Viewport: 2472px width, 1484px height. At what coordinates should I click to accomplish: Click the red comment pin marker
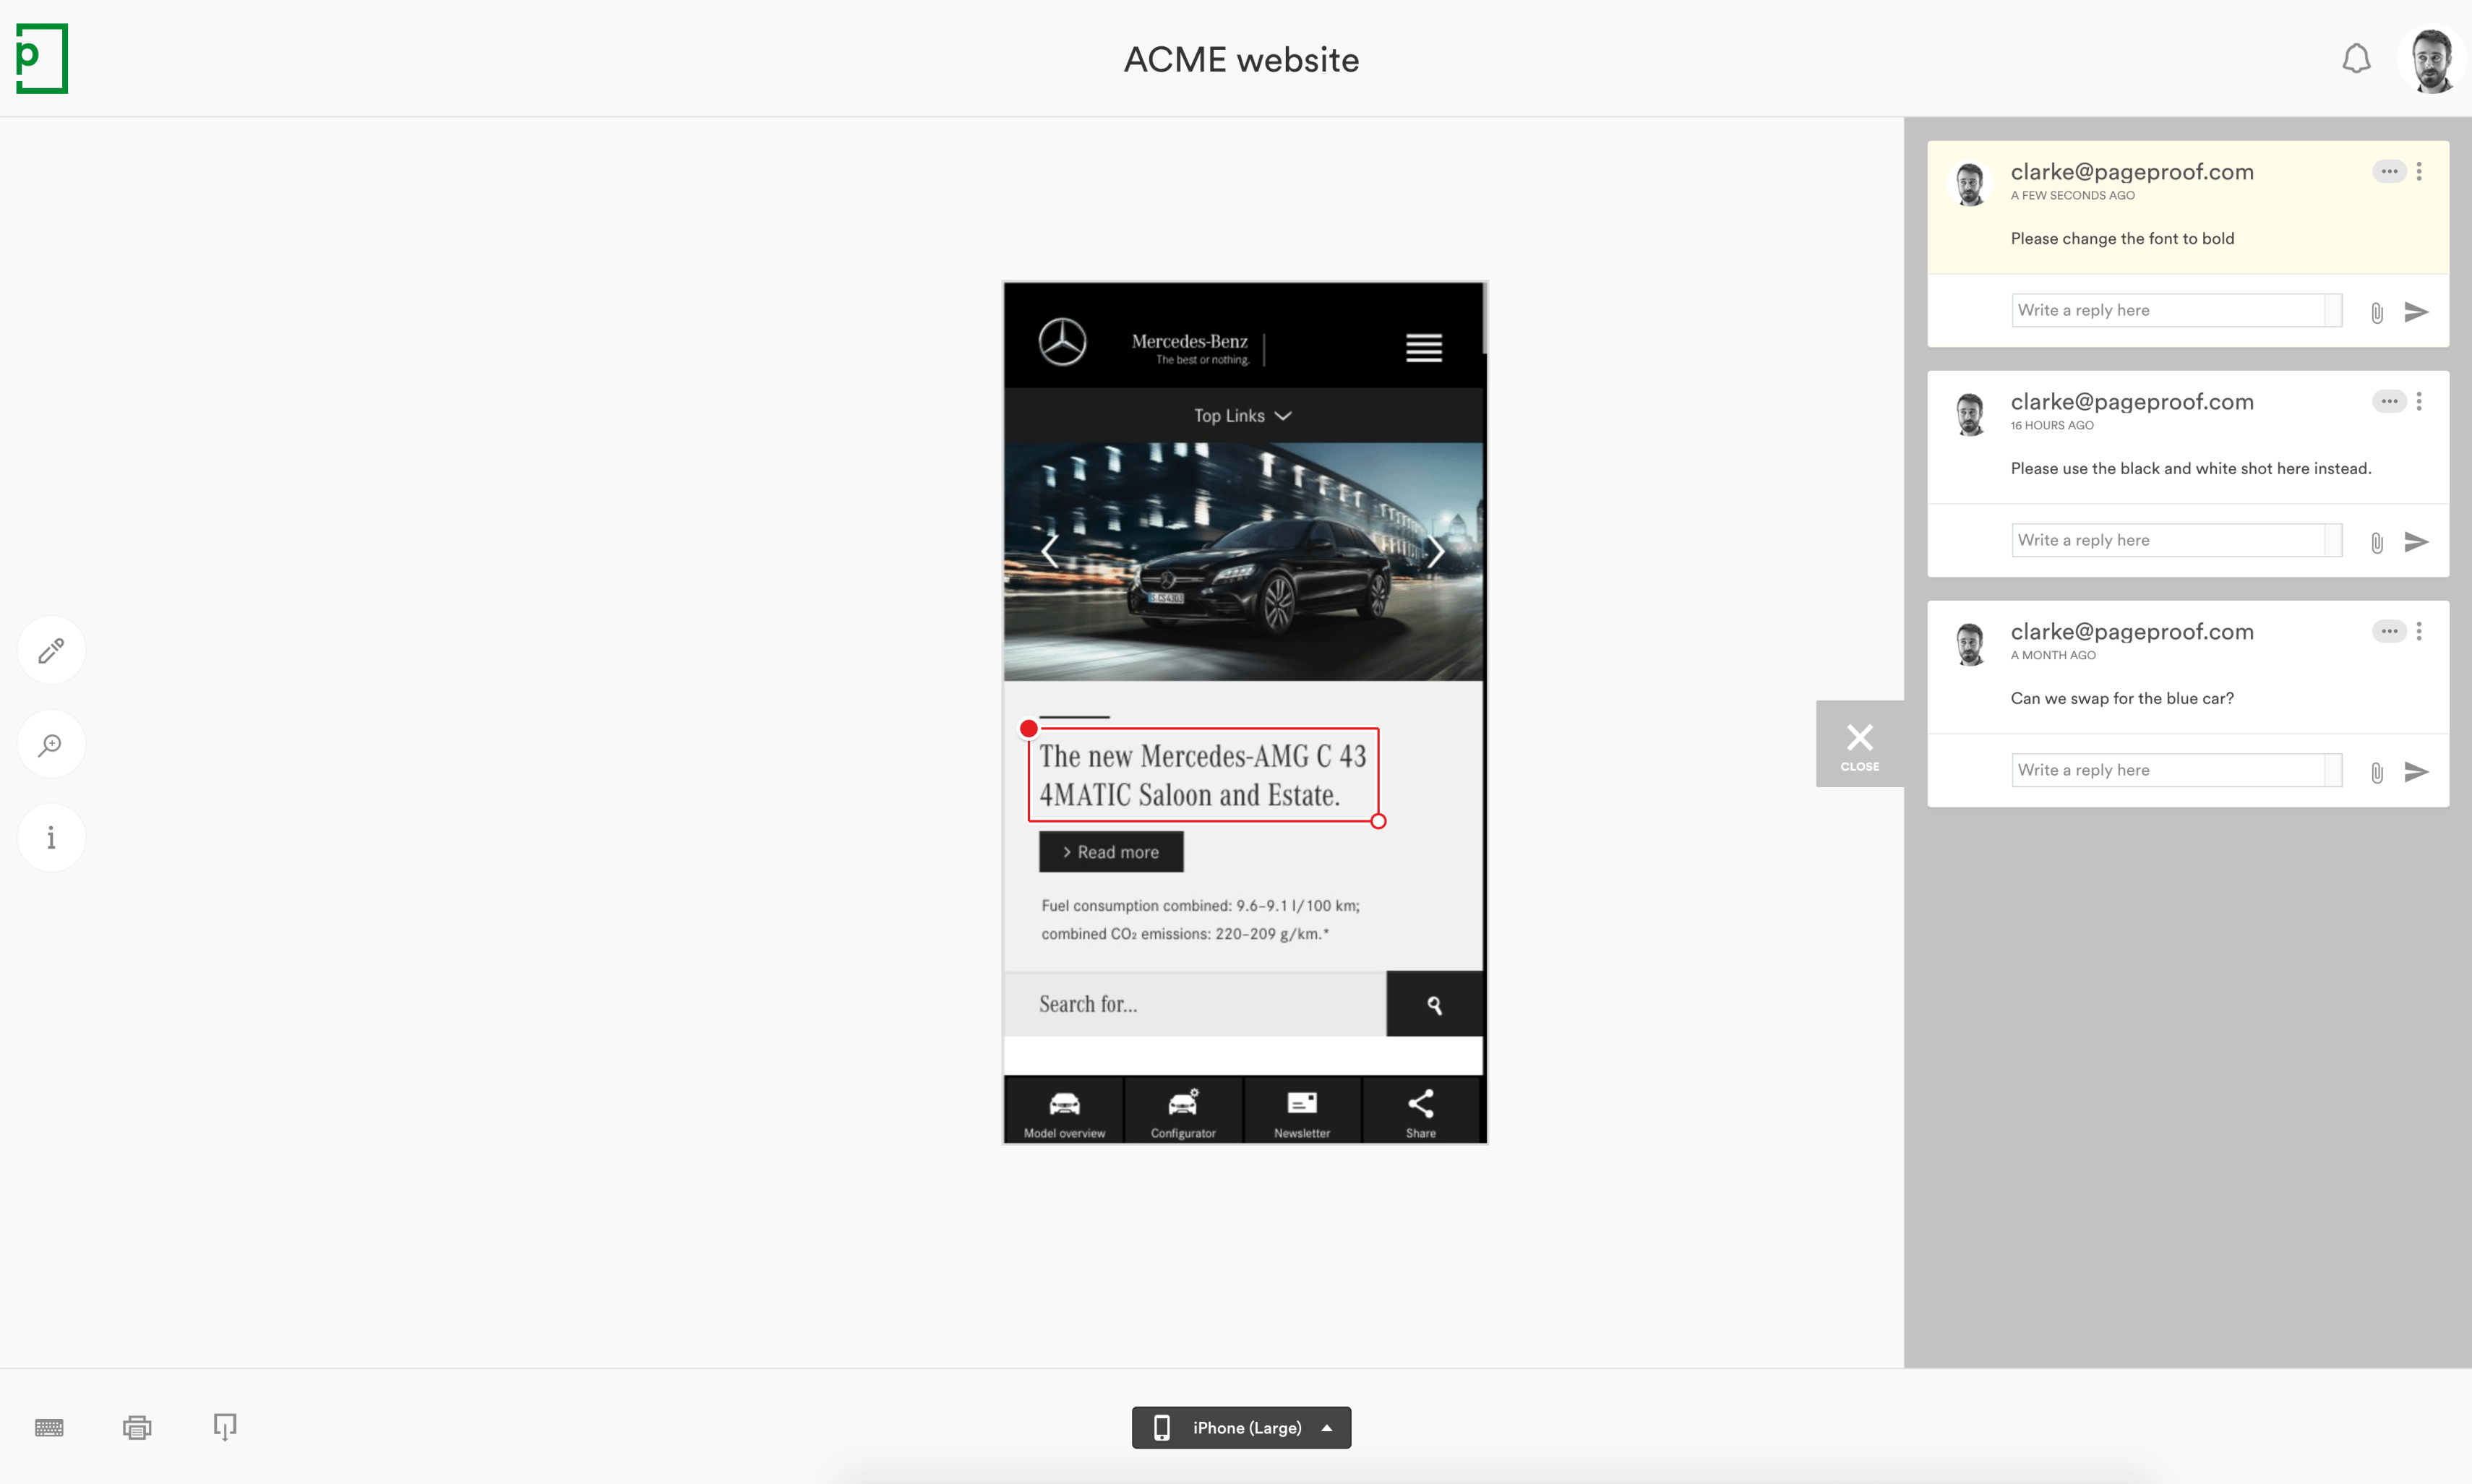(x=1028, y=728)
